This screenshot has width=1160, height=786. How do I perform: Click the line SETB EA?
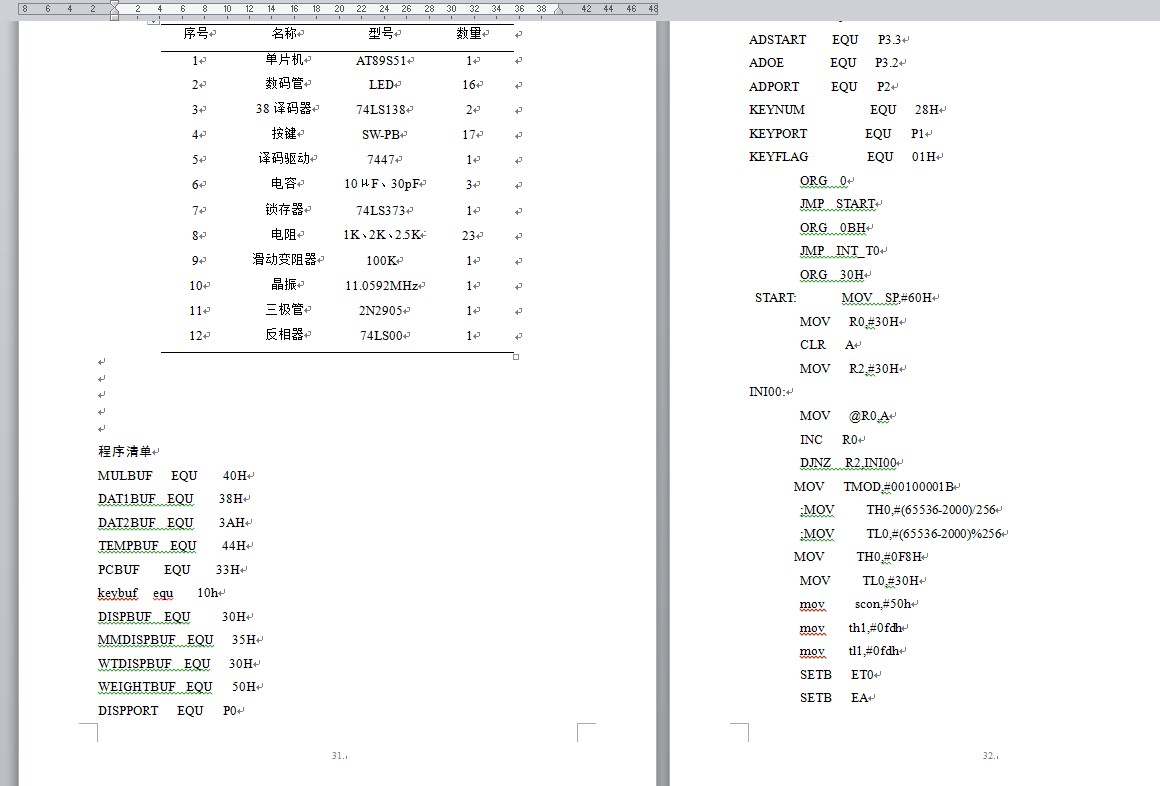point(834,698)
